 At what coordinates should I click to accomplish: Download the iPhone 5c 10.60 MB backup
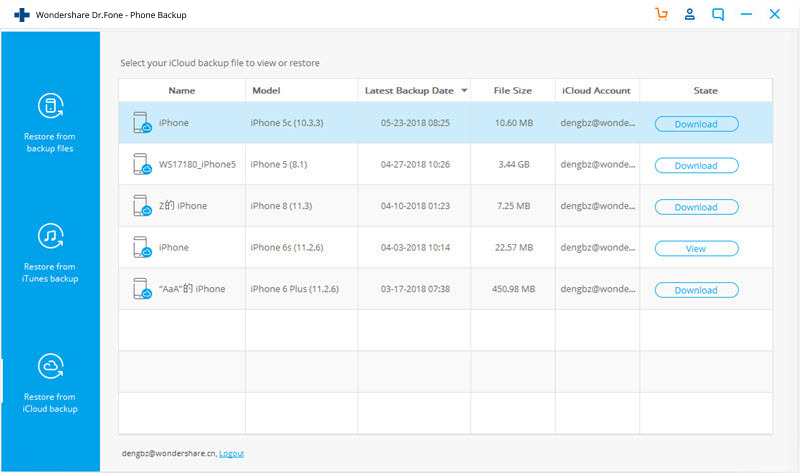click(x=696, y=124)
